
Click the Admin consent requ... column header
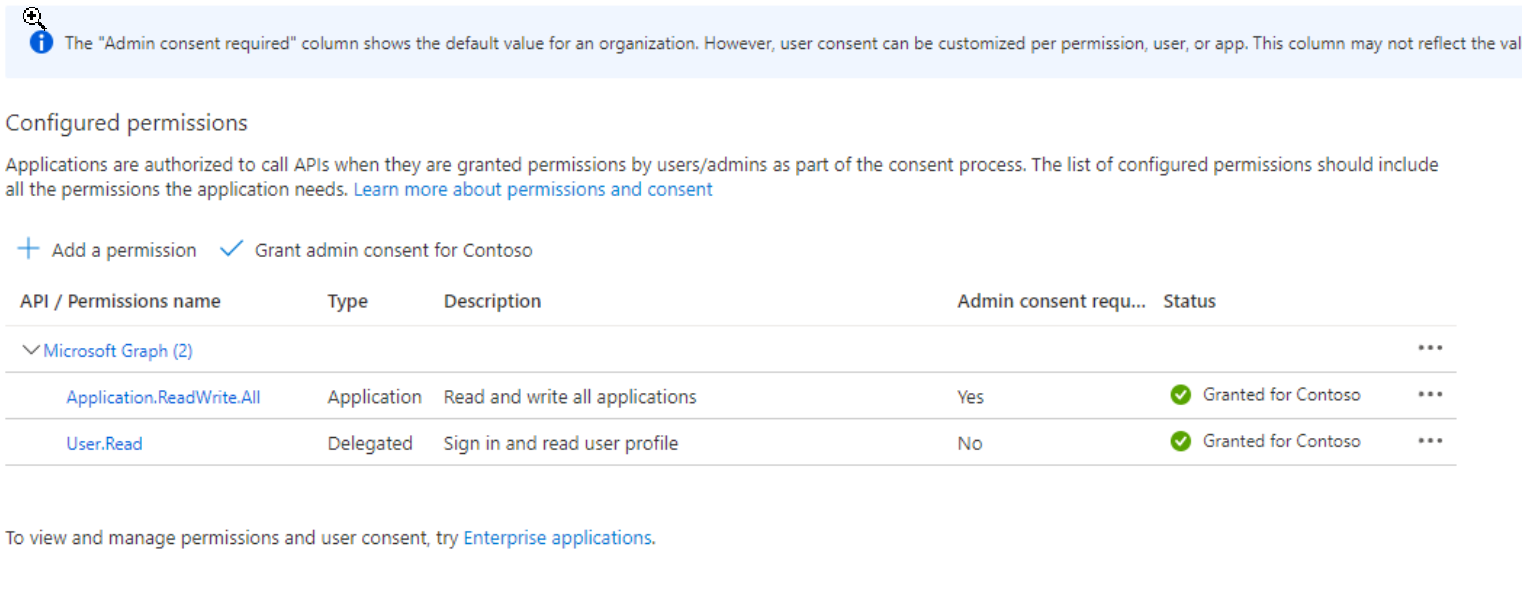point(1051,301)
